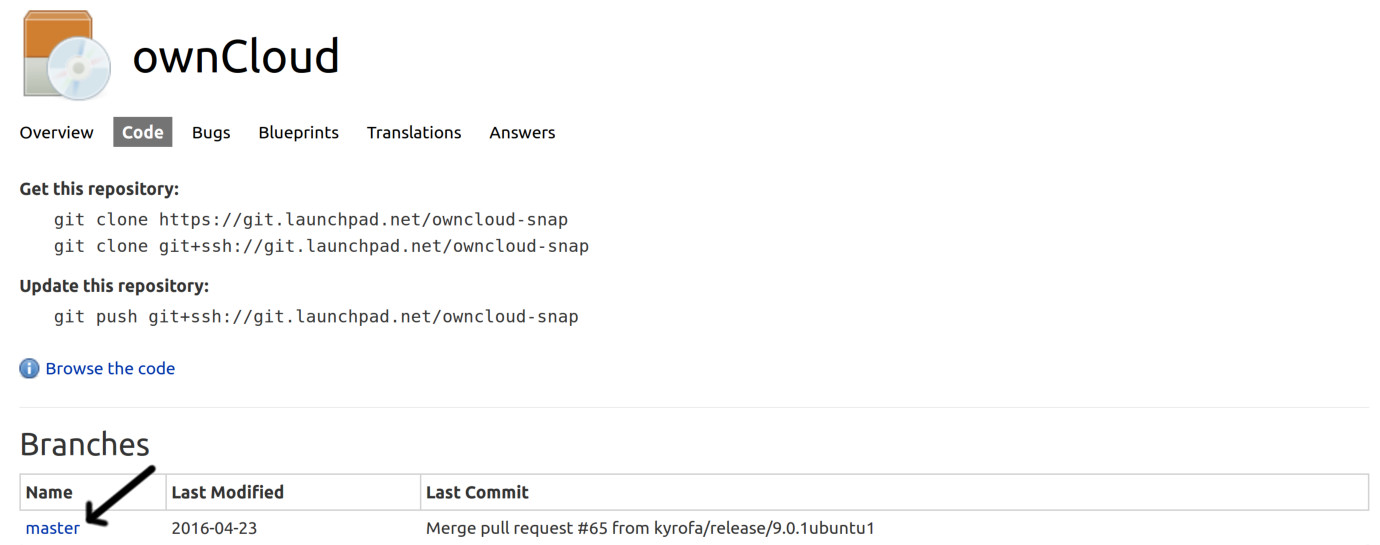Click the Name column header
1380x545 pixels.
click(x=49, y=492)
